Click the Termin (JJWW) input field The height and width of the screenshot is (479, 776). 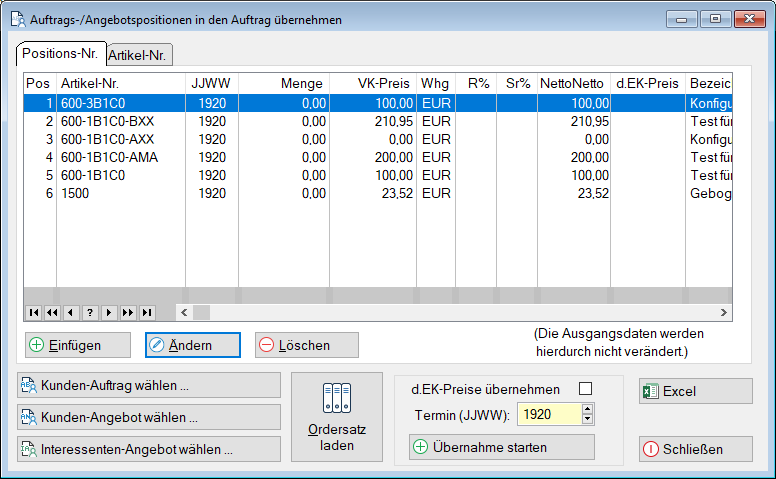548,414
